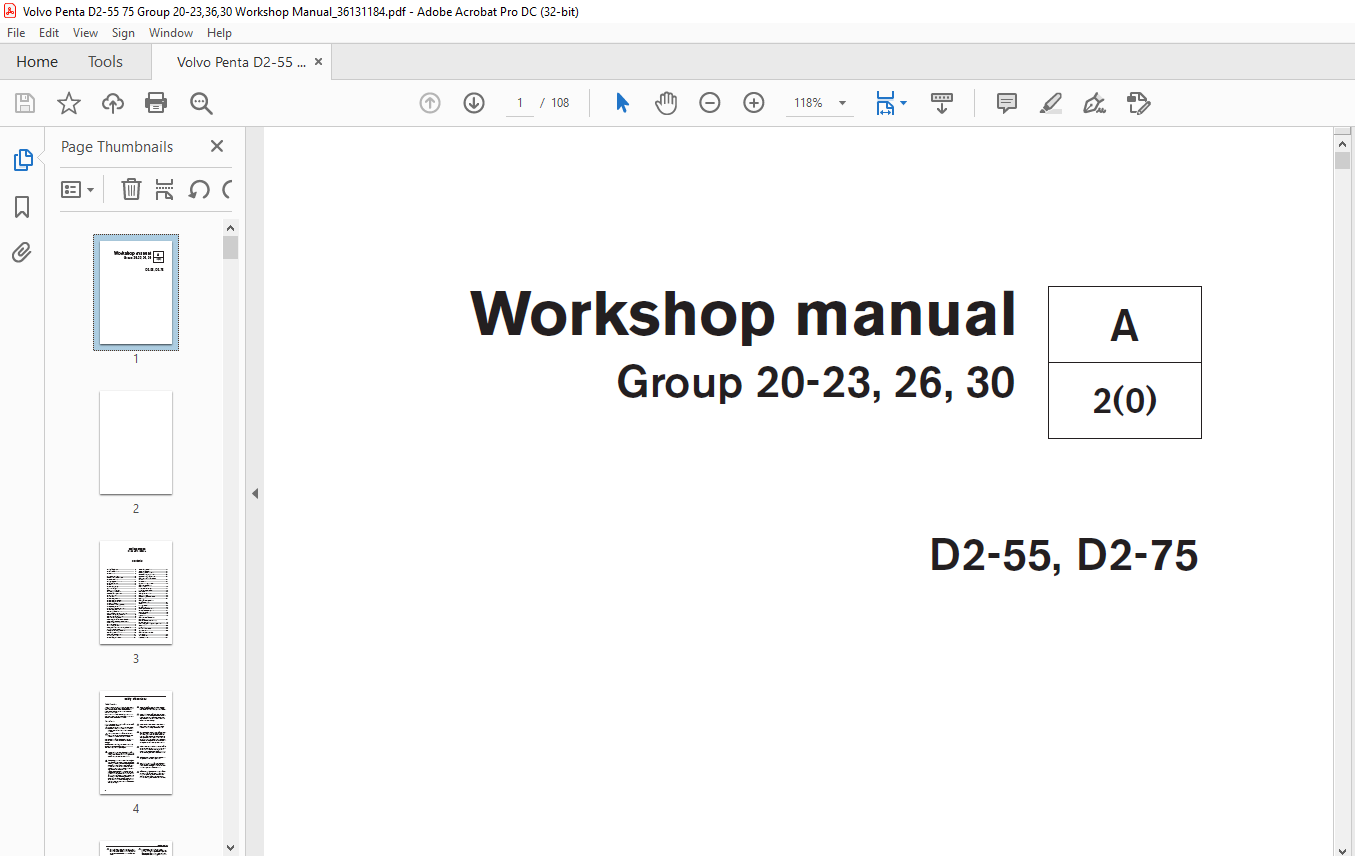This screenshot has height=856, width=1355.
Task: Star this PDF with the star icon
Action: point(69,103)
